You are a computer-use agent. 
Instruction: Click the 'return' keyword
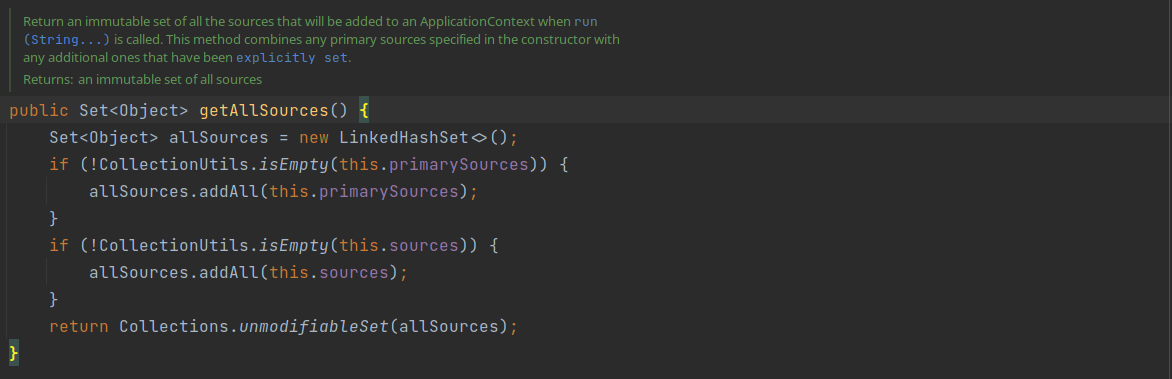coord(78,326)
